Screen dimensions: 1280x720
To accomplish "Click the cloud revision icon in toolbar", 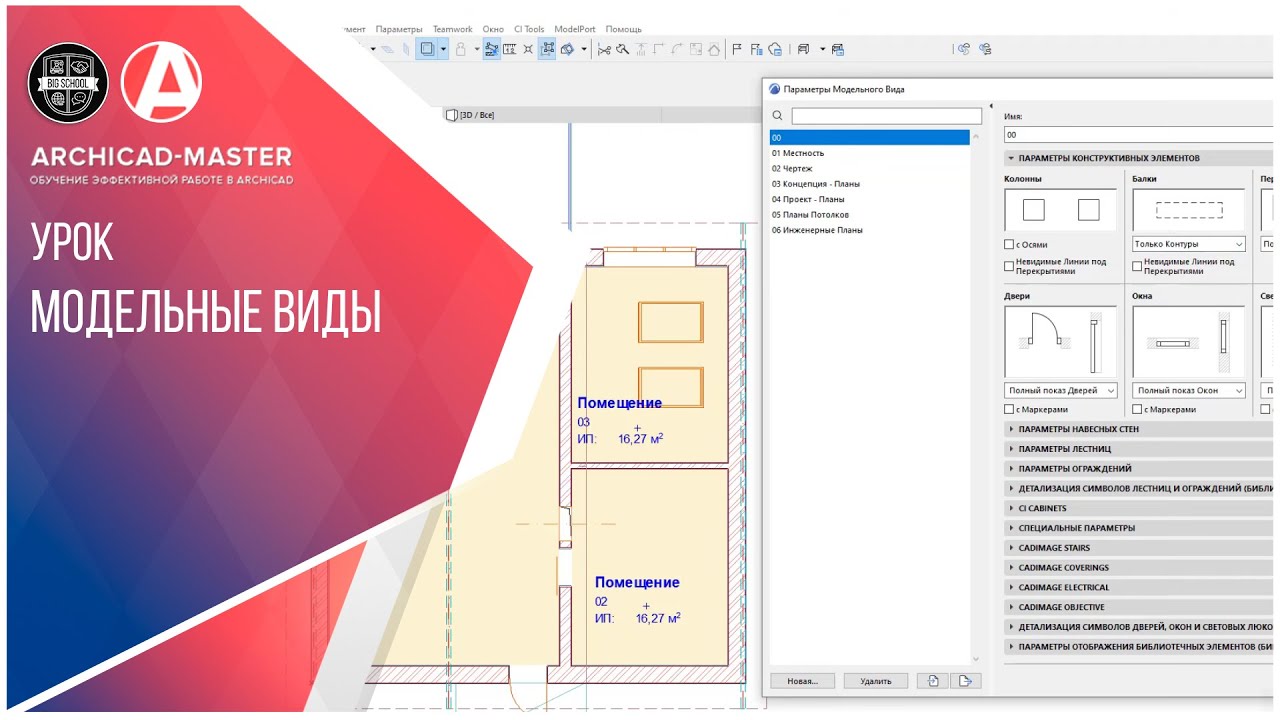I will click(x=775, y=48).
